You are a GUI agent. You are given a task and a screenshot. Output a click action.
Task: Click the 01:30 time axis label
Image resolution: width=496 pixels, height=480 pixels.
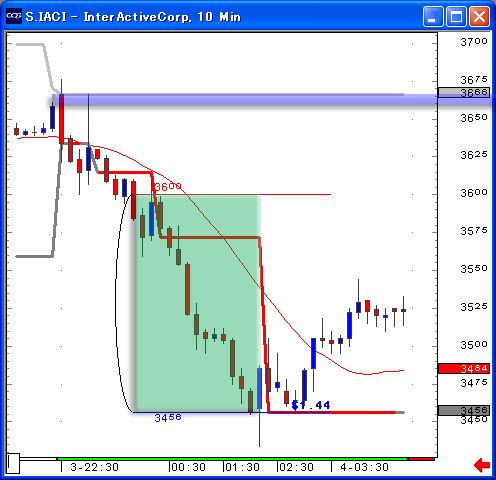pyautogui.click(x=242, y=467)
